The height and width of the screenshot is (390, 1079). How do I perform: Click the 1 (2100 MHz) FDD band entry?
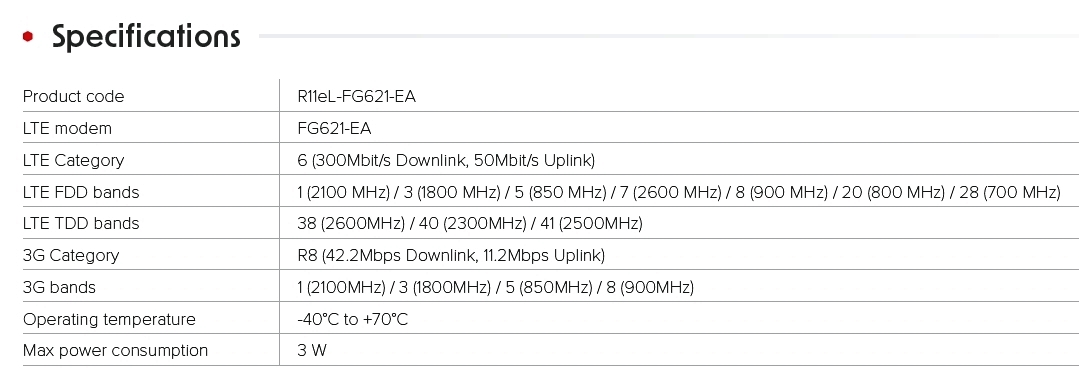(x=343, y=193)
